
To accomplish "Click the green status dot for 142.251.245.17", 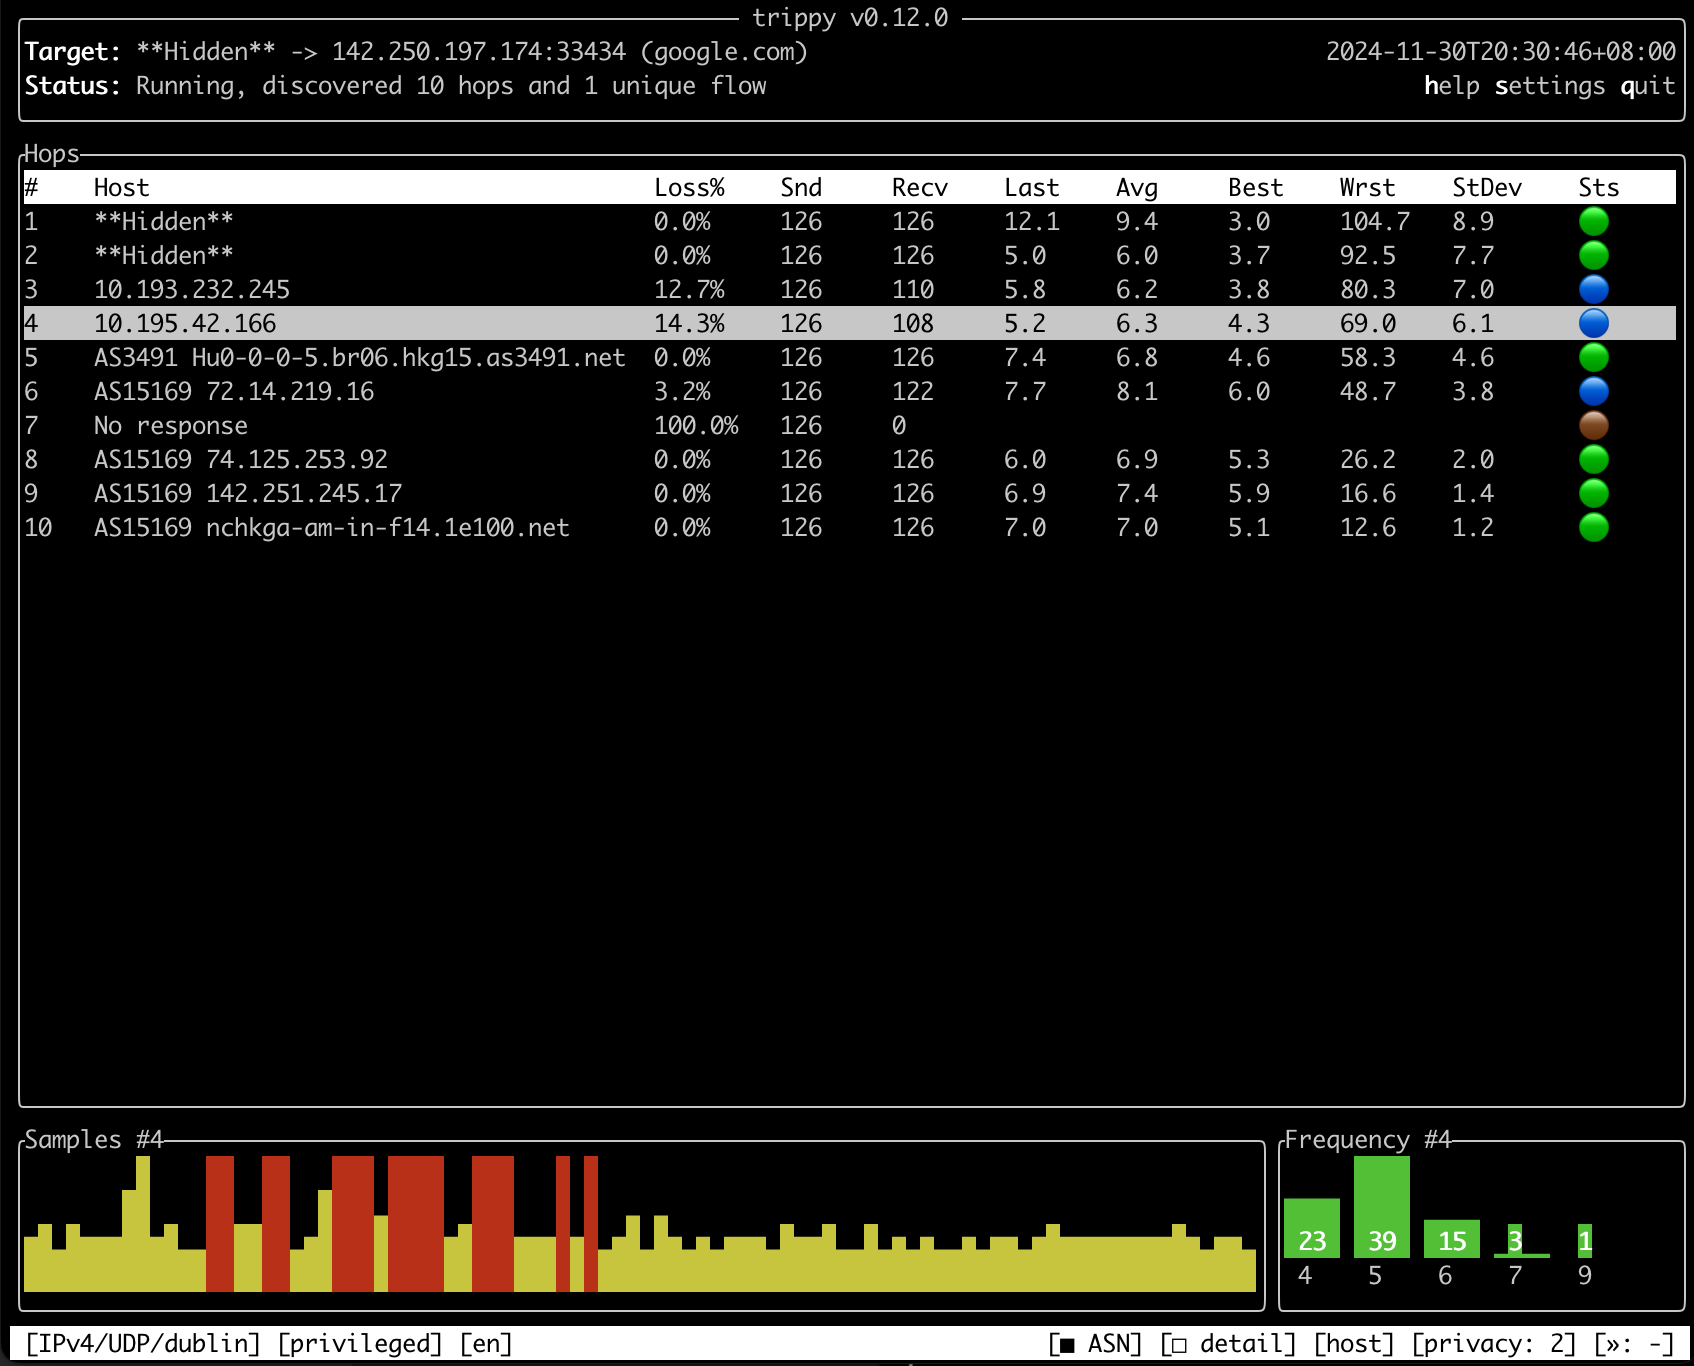I will tap(1593, 493).
